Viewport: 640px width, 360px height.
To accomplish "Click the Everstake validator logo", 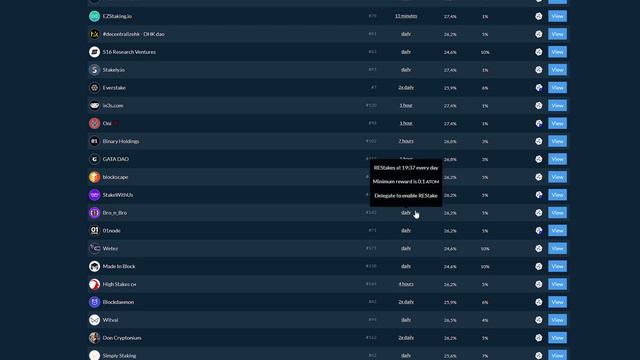I will click(x=94, y=87).
